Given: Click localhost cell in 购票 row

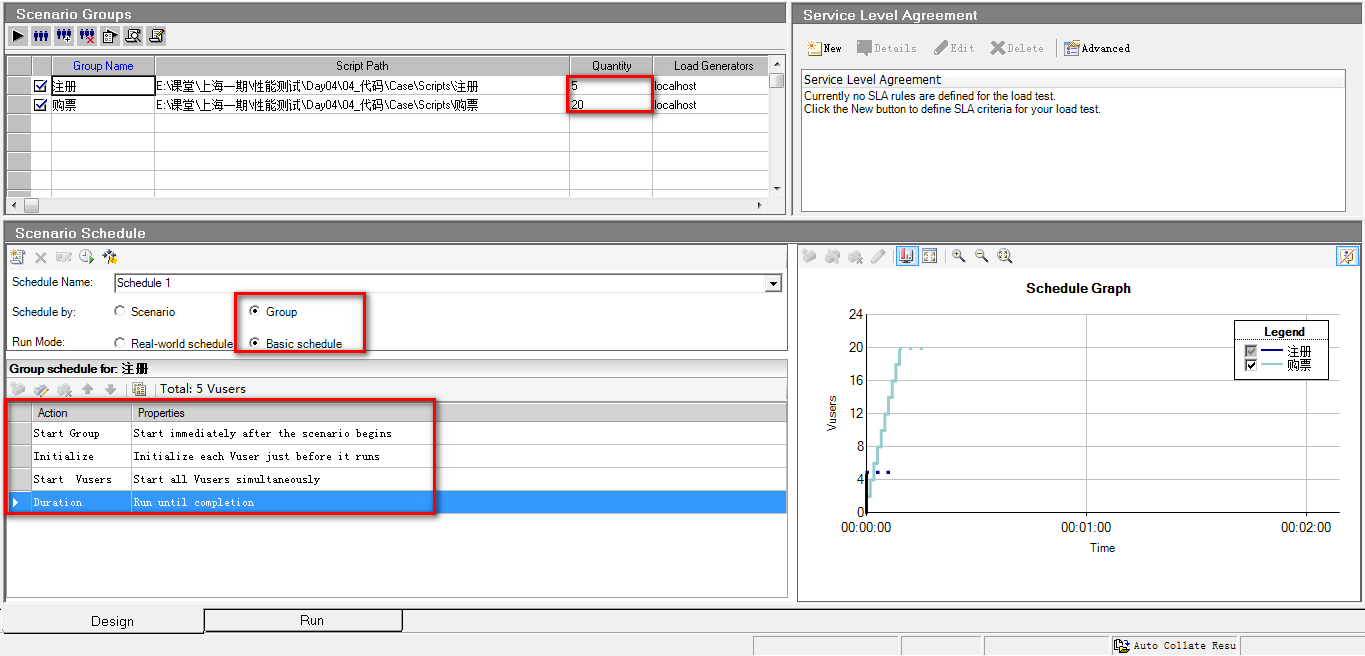Looking at the screenshot, I should [710, 105].
